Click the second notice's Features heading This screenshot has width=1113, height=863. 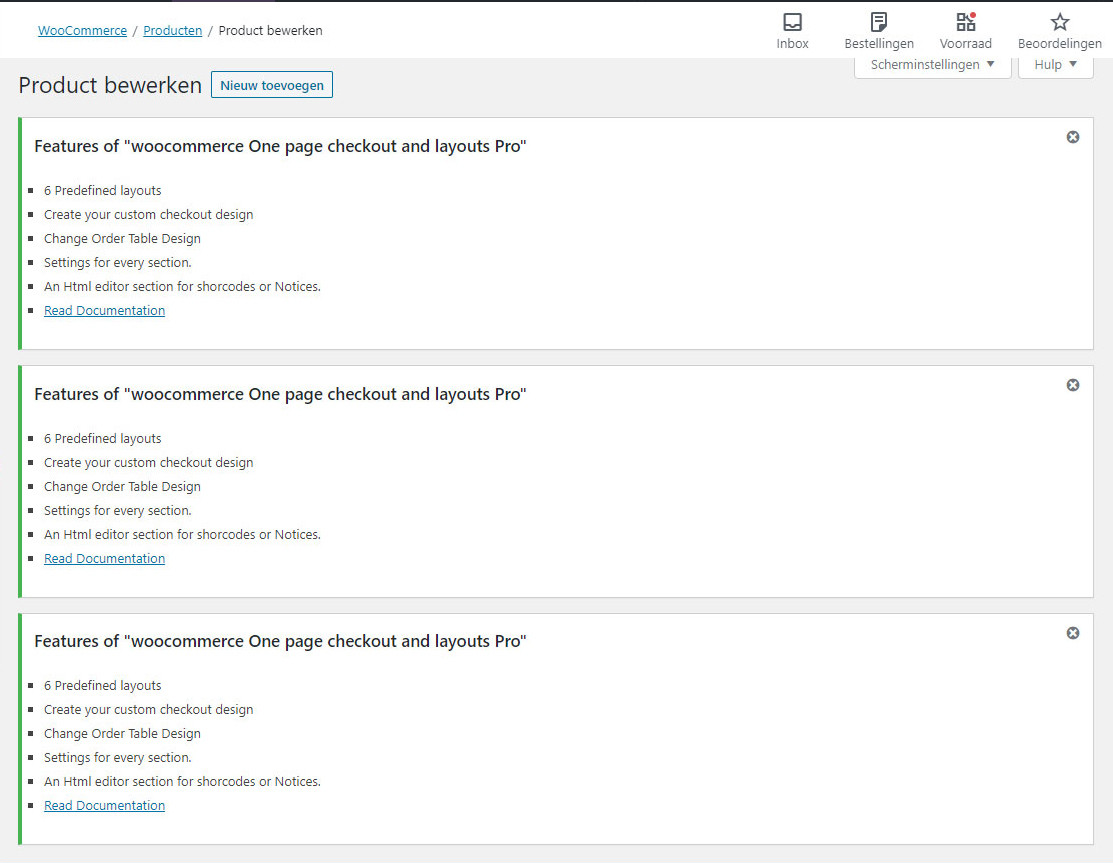pyautogui.click(x=280, y=394)
